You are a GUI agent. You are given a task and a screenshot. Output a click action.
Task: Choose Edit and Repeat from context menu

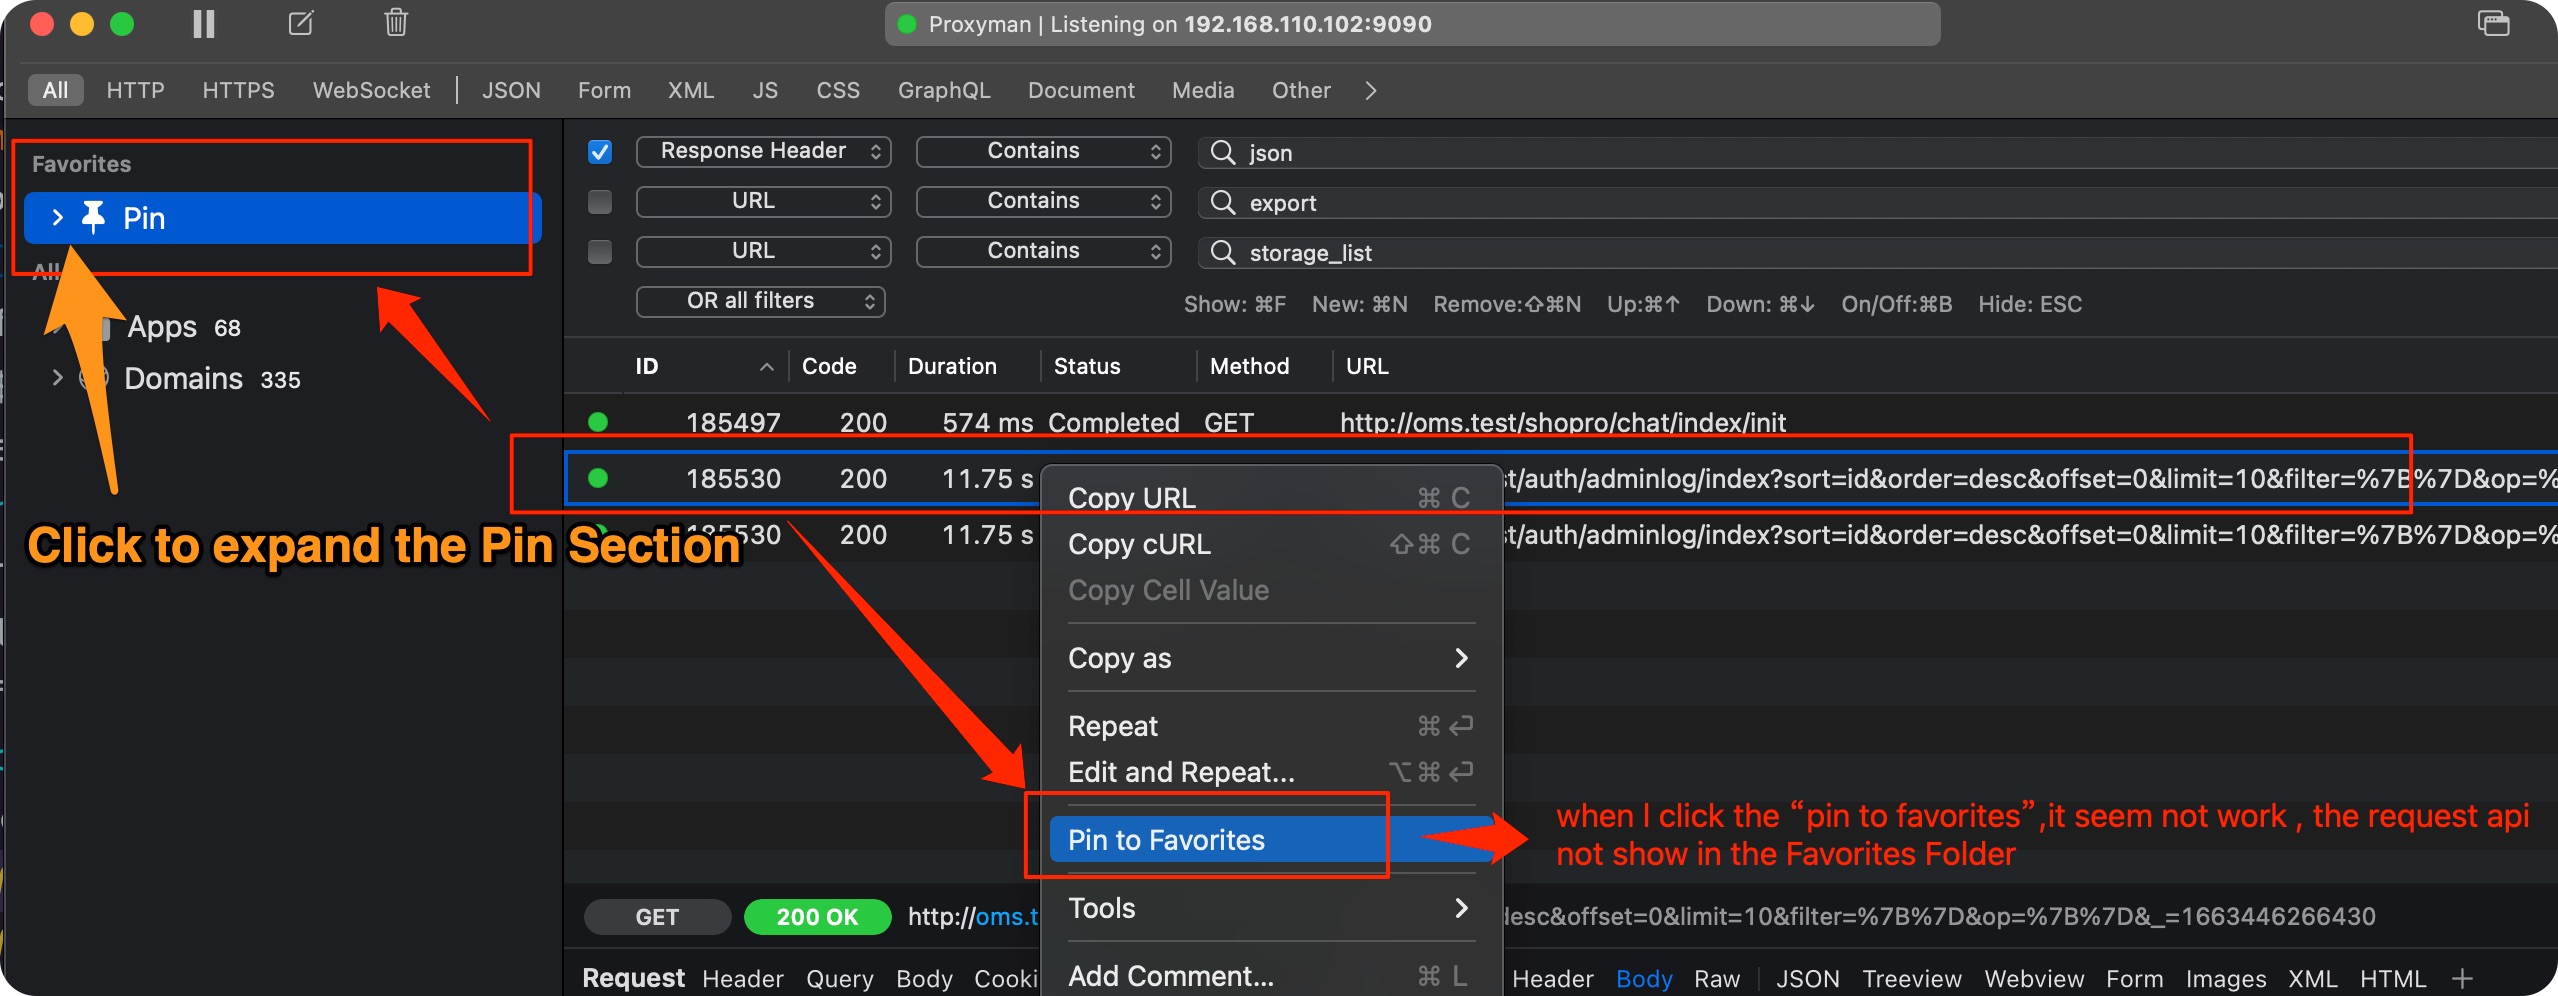(x=1271, y=772)
